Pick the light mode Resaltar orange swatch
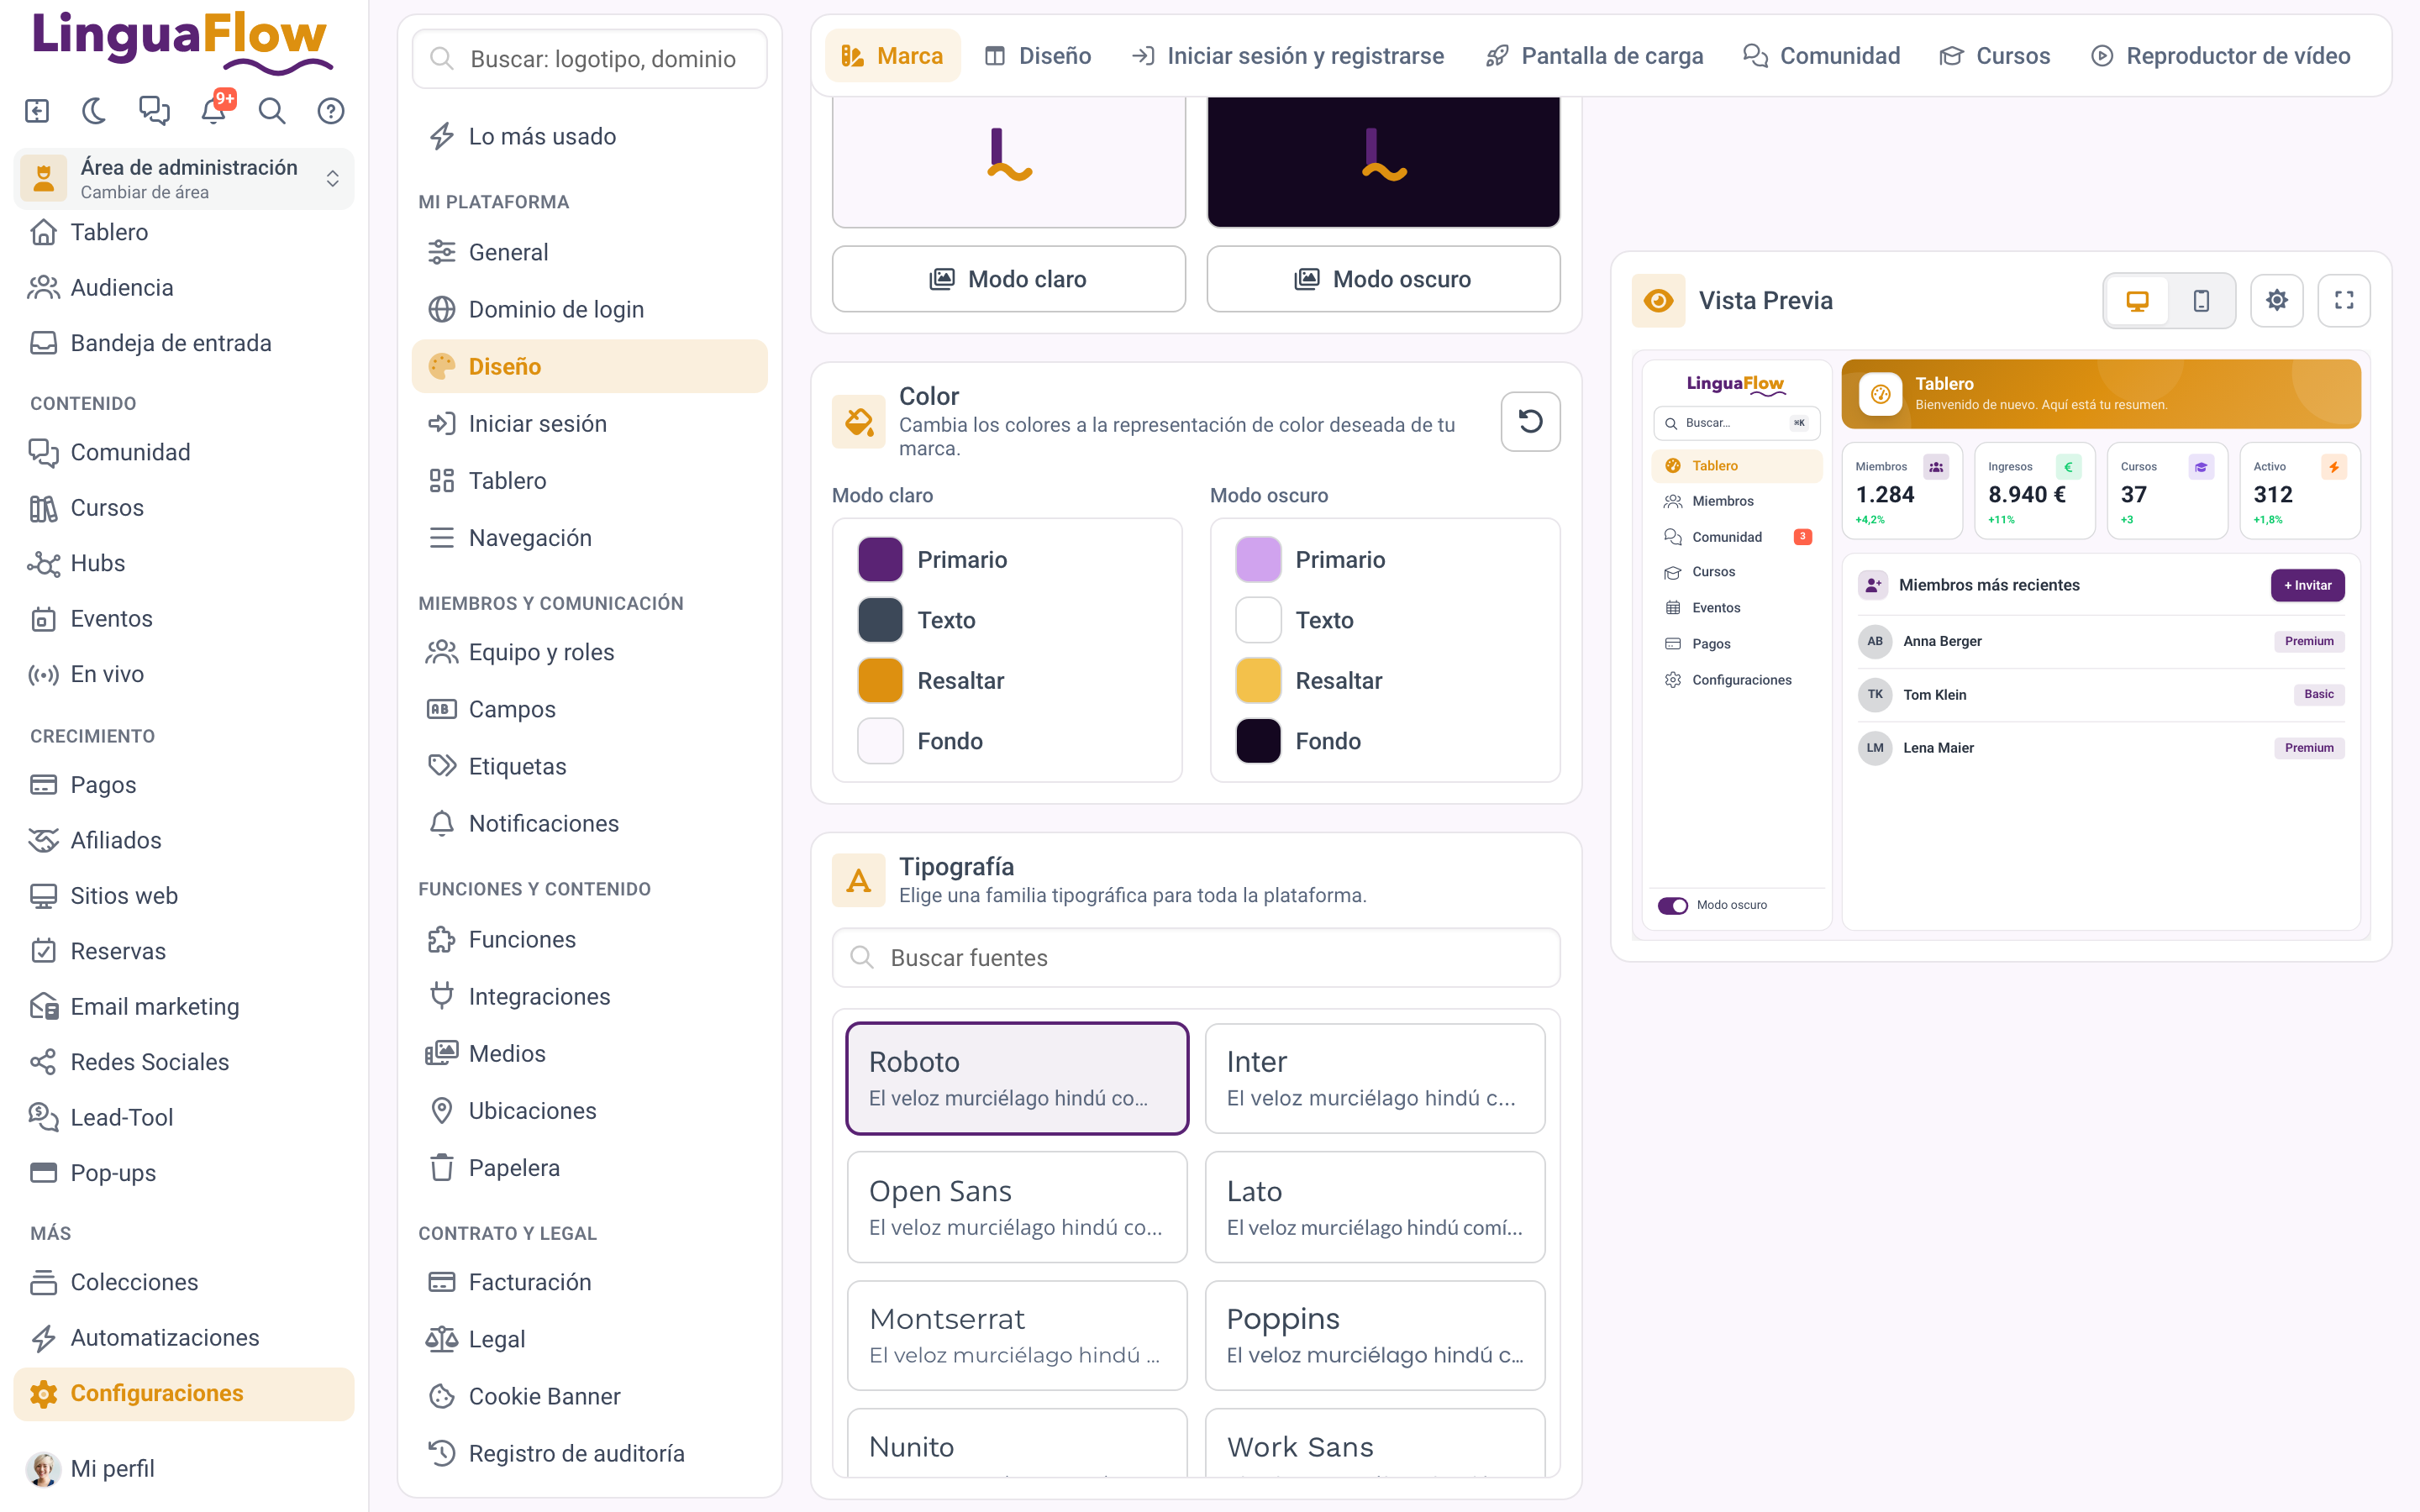The width and height of the screenshot is (2420, 1512). pos(880,680)
